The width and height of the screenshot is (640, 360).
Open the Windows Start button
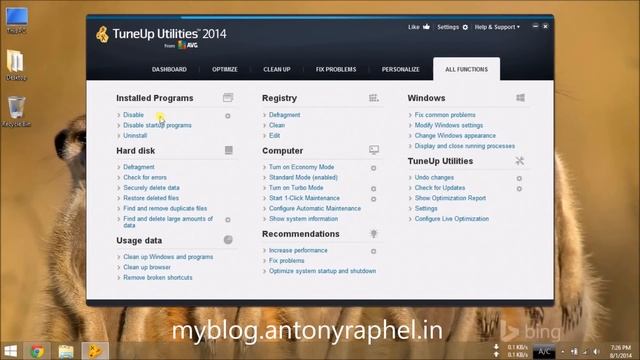(x=11, y=351)
